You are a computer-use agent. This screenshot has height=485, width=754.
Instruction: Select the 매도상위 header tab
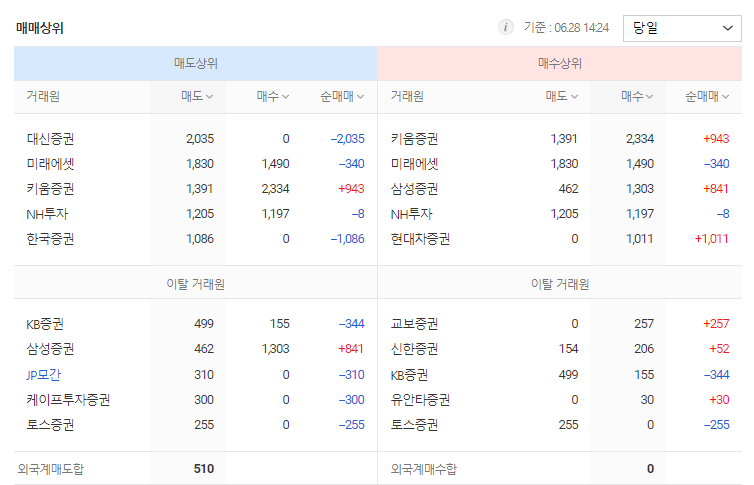(x=196, y=63)
